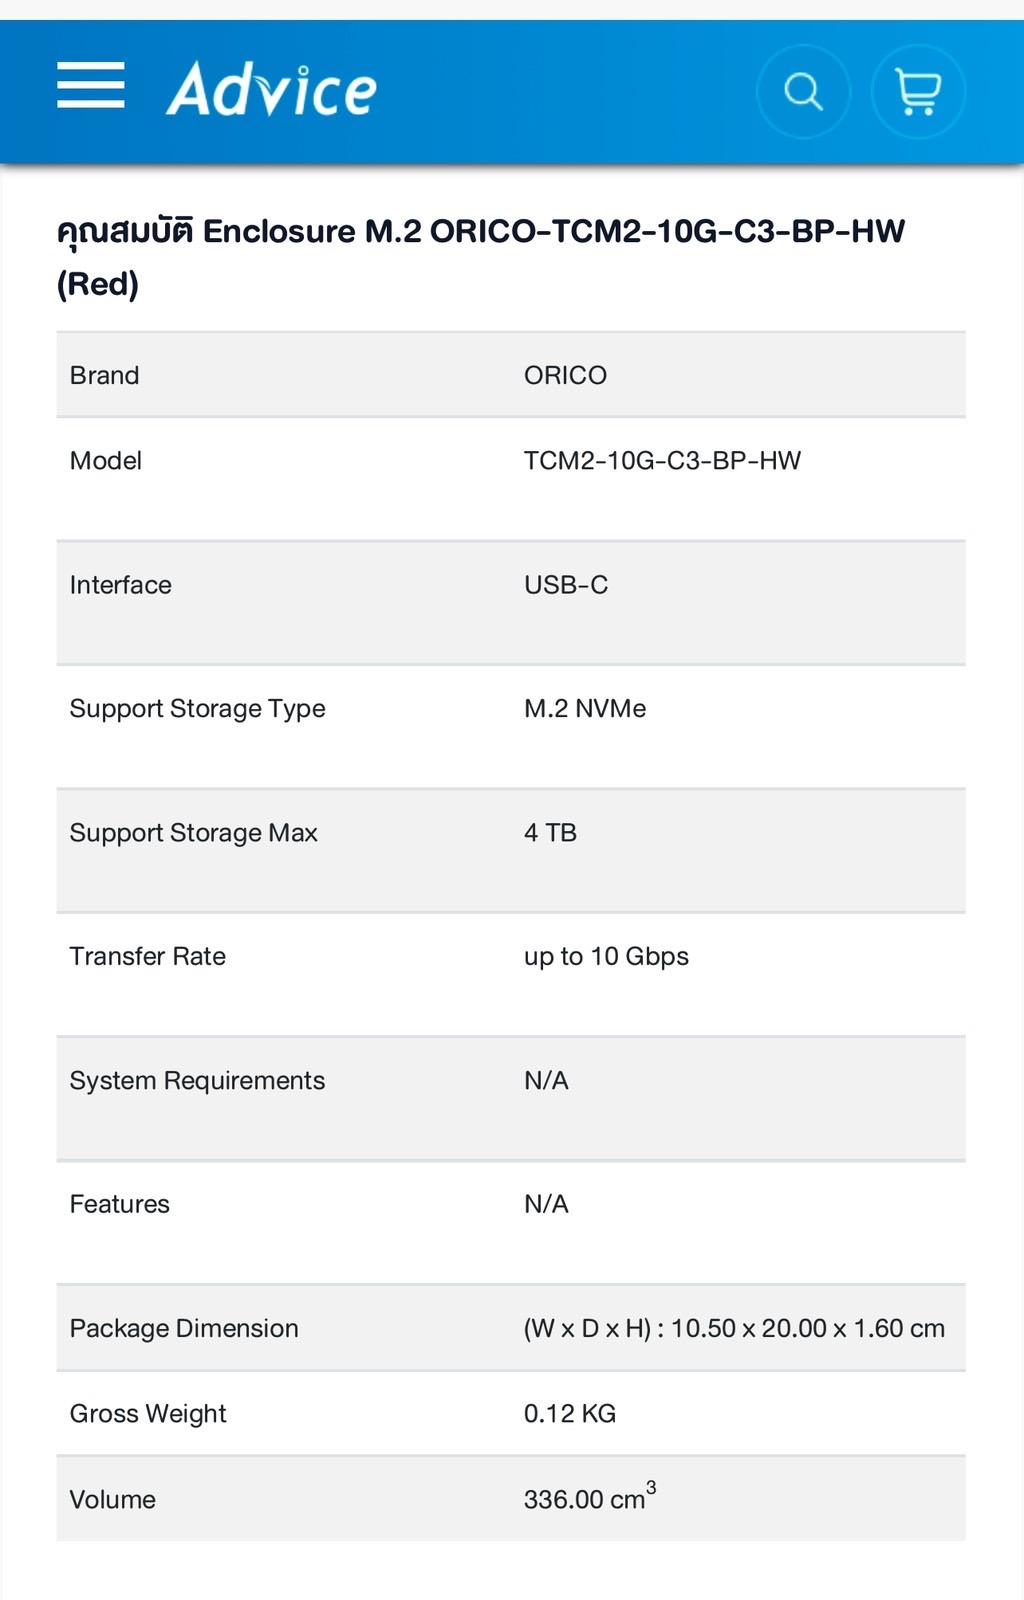Select the Model row label

106,461
